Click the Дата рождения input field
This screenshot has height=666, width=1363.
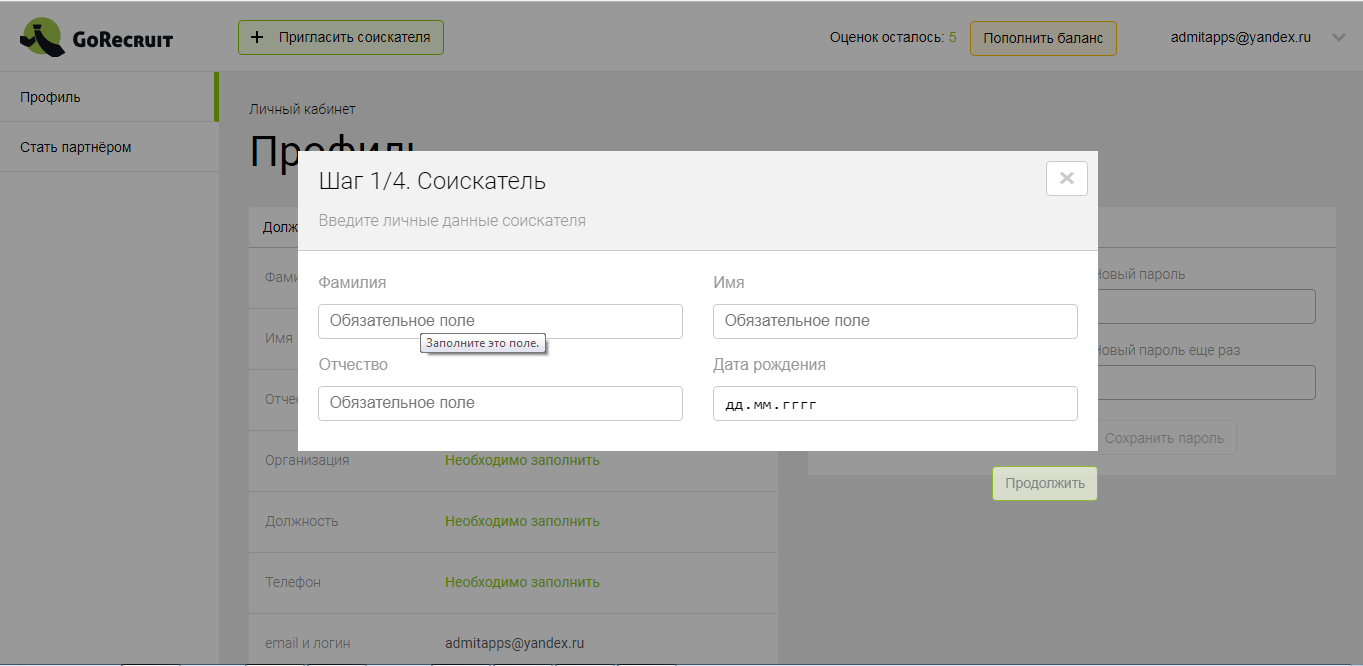point(895,403)
